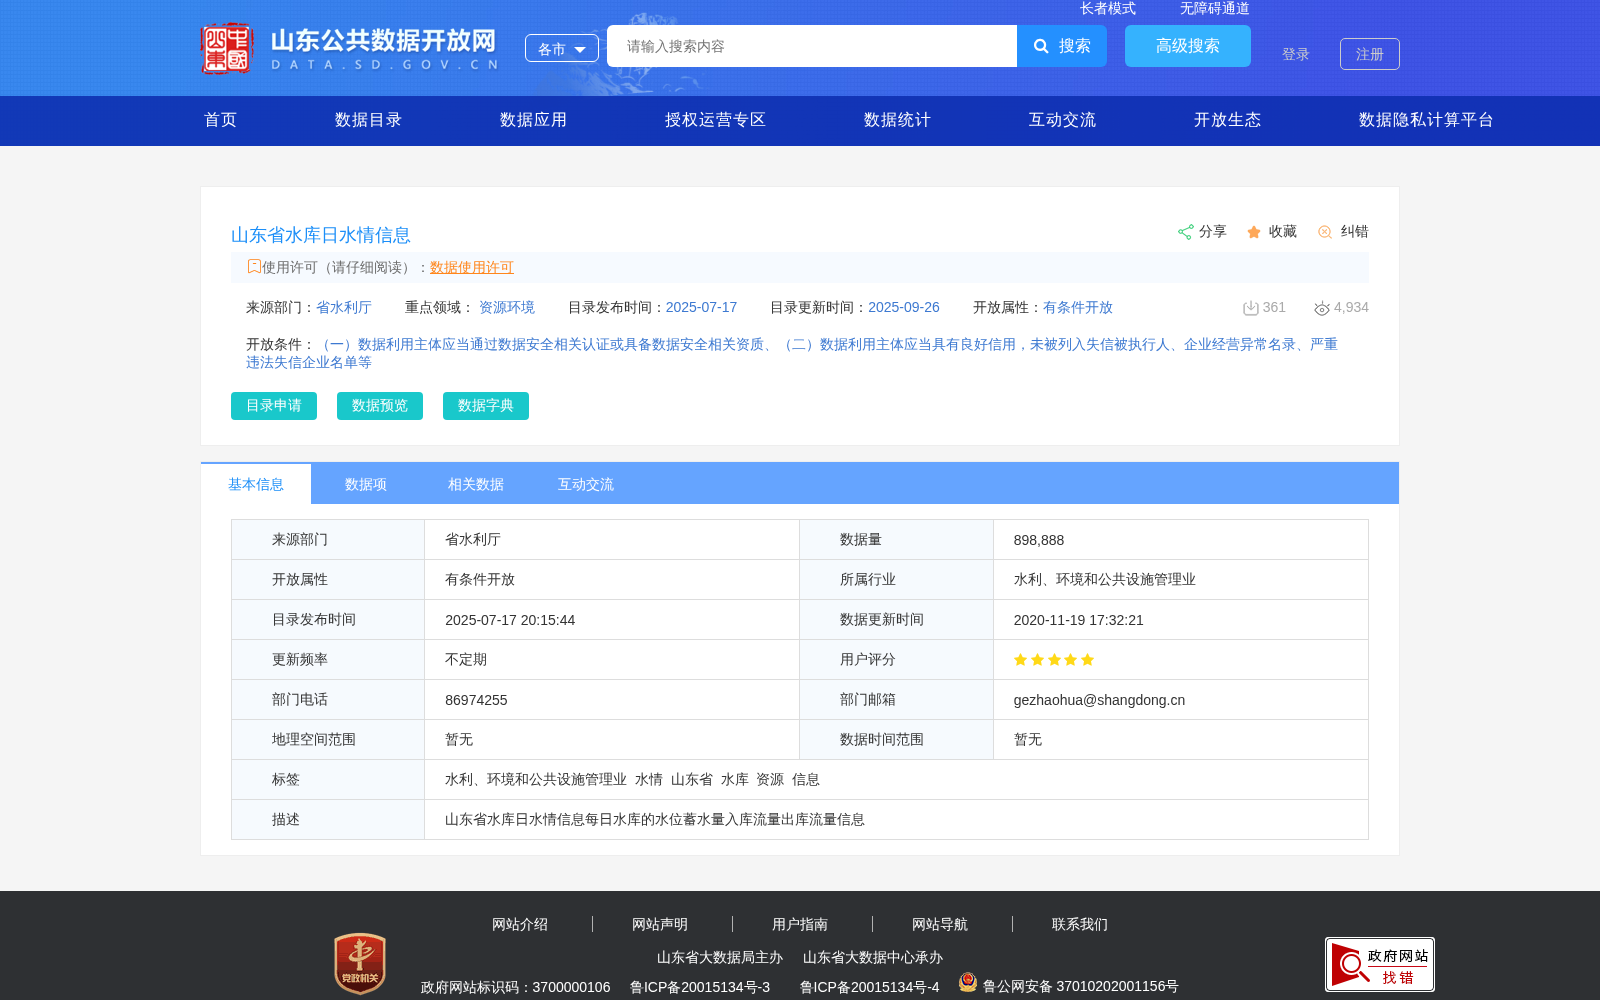Click the 注册 register button
This screenshot has height=1000, width=1600.
click(x=1370, y=54)
